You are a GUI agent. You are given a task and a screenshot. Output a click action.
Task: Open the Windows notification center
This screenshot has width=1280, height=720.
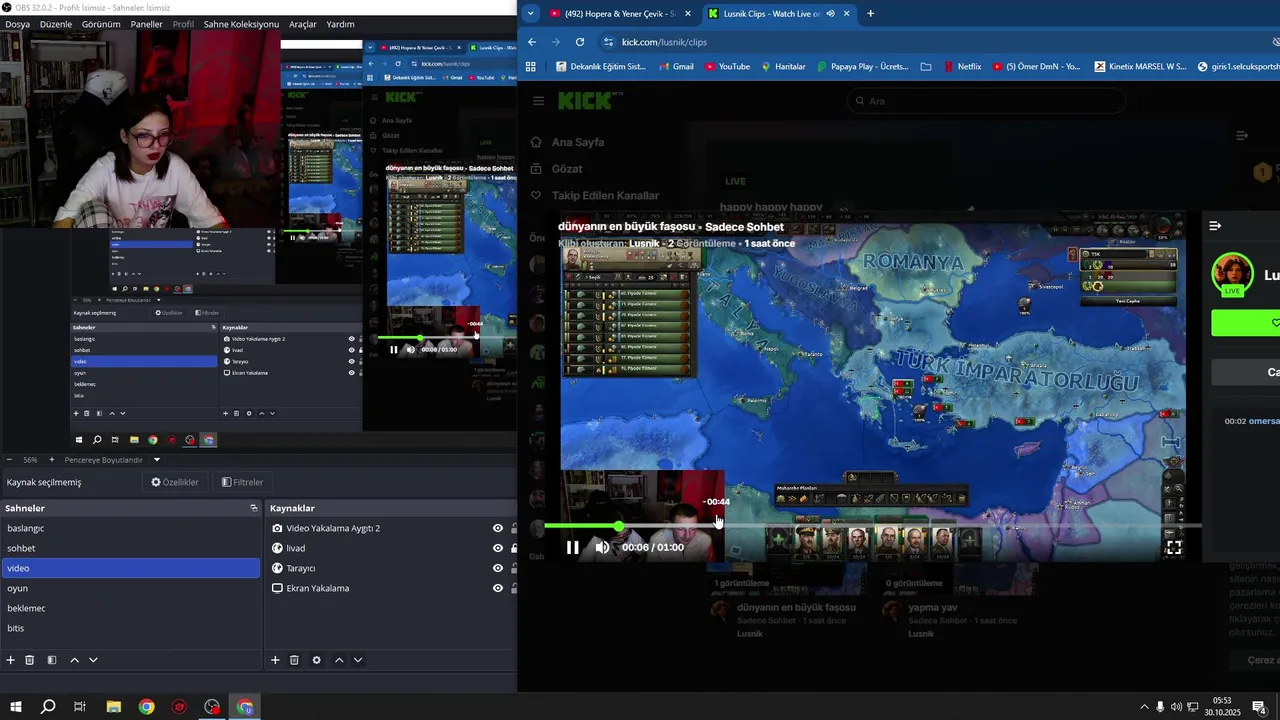[1259, 707]
